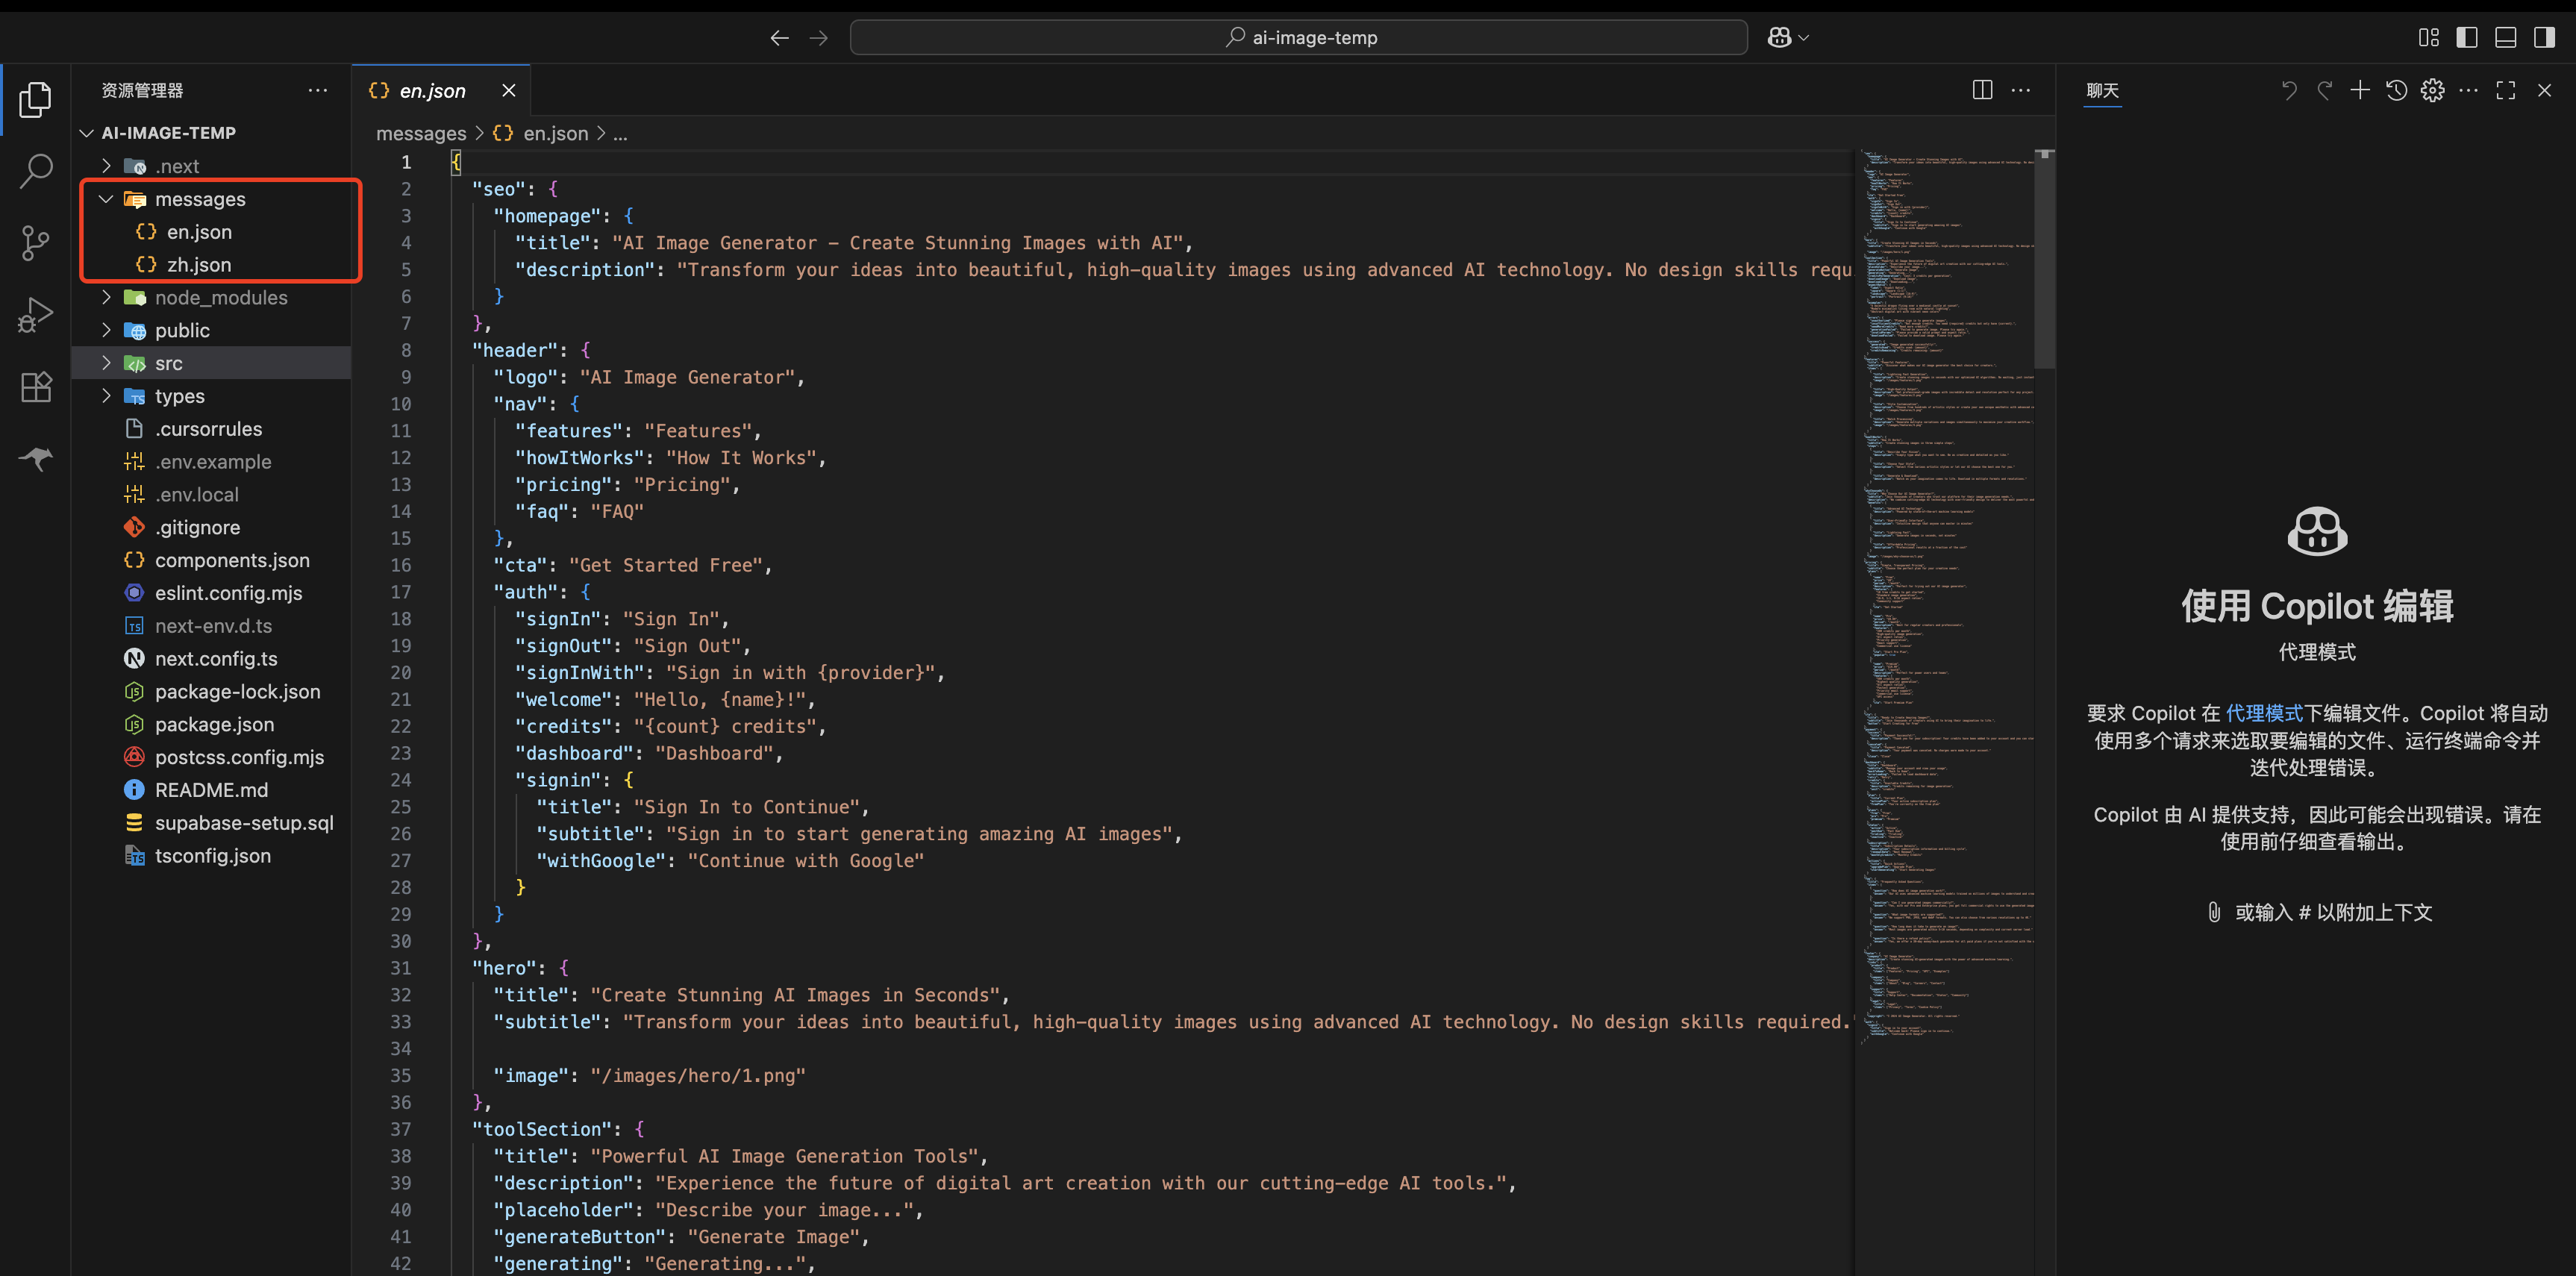Undo last chat edit in Copilot panel
The height and width of the screenshot is (1276, 2576).
coord(2288,91)
